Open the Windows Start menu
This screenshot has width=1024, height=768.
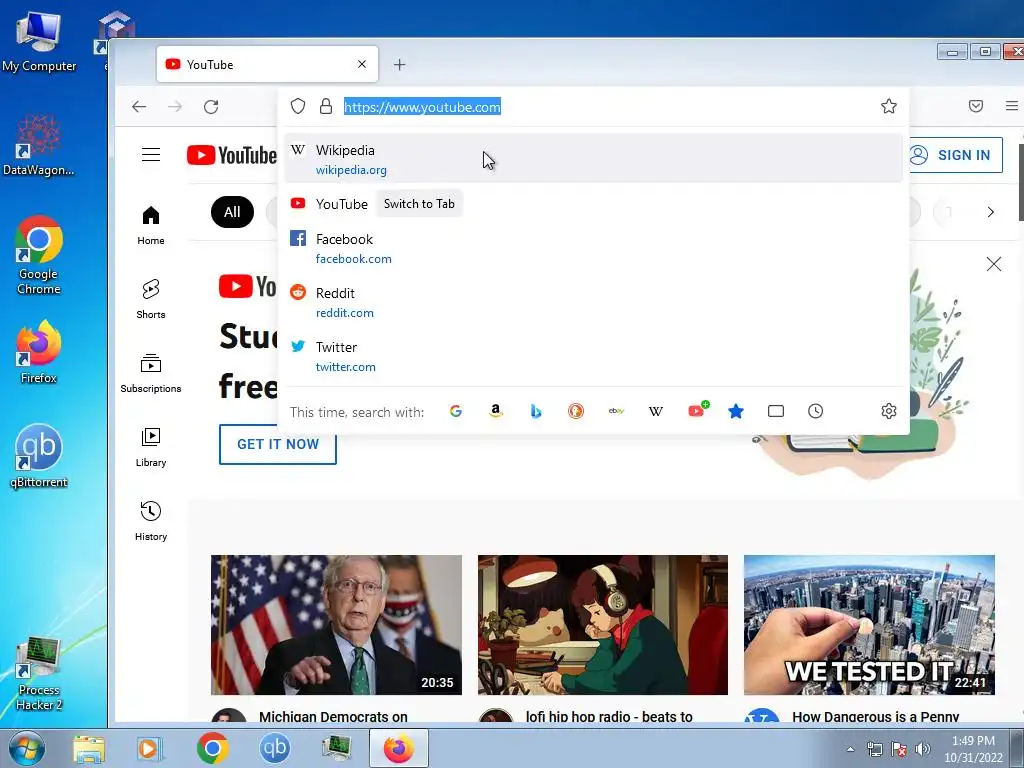tap(26, 748)
